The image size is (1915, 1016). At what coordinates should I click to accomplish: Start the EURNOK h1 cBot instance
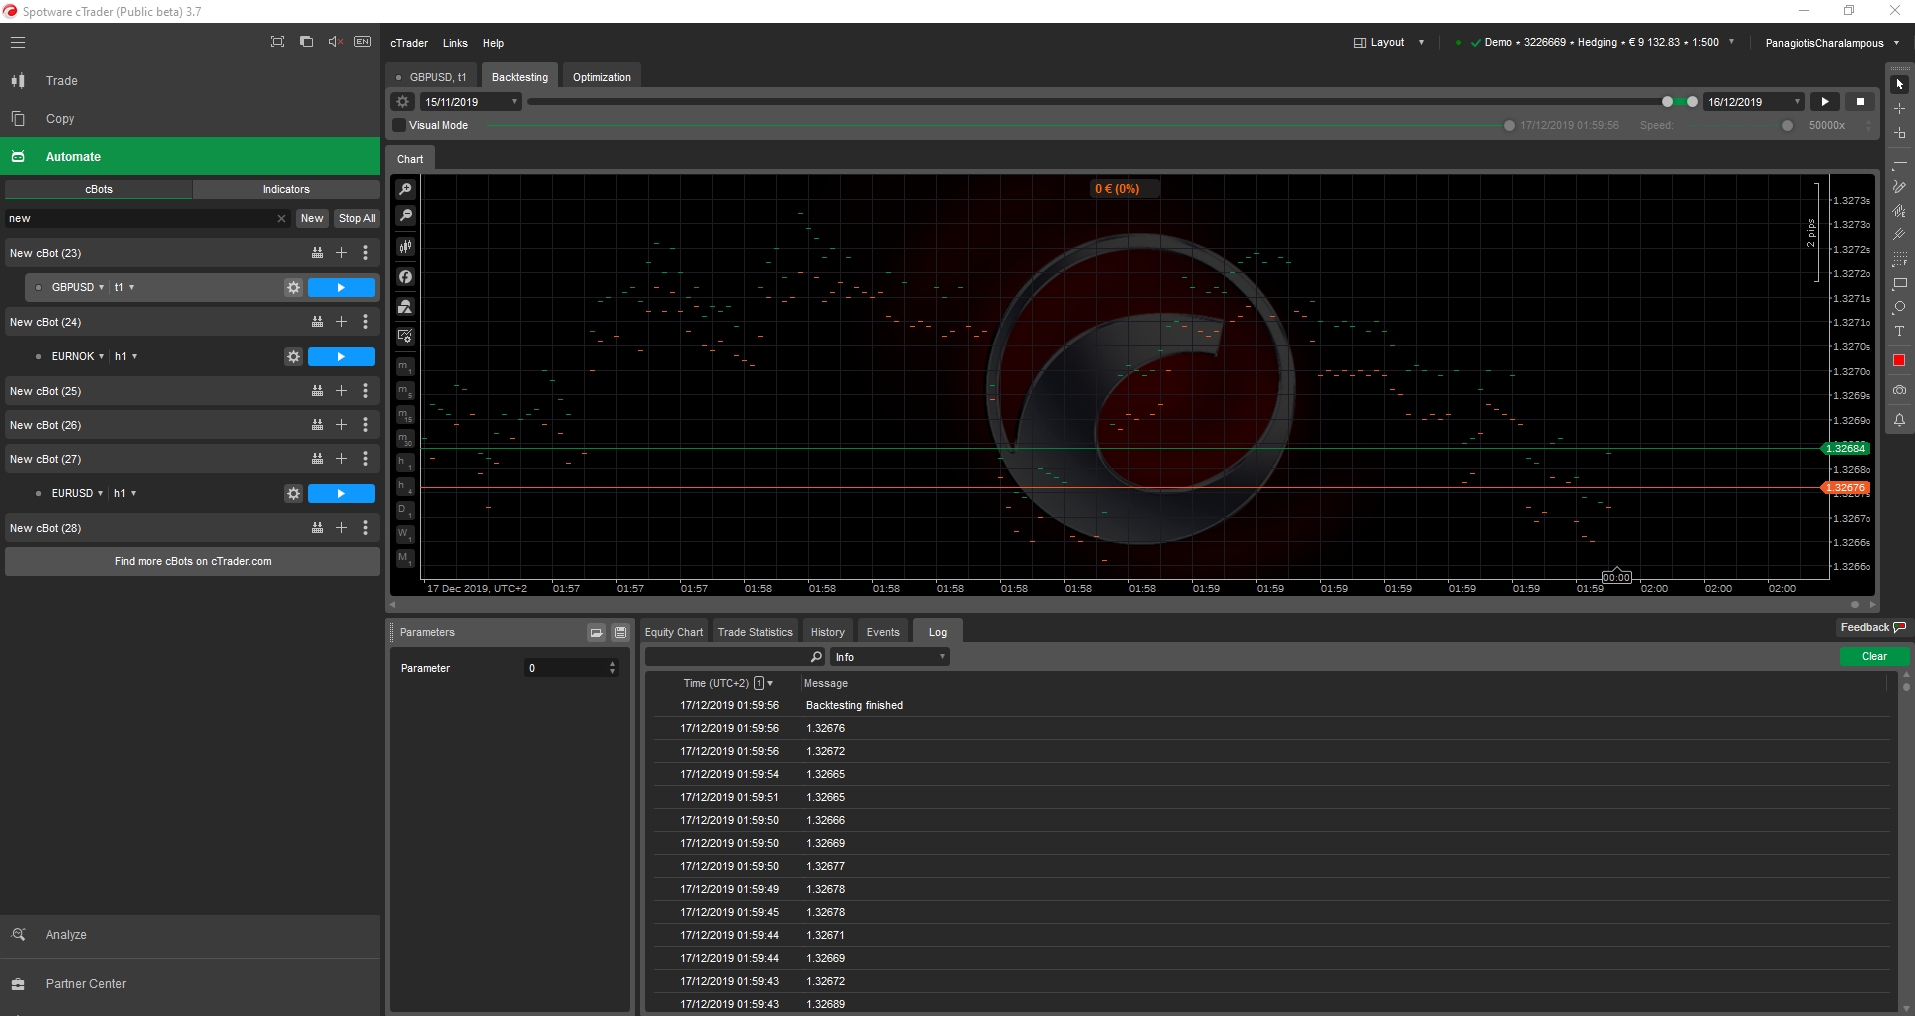pos(341,356)
